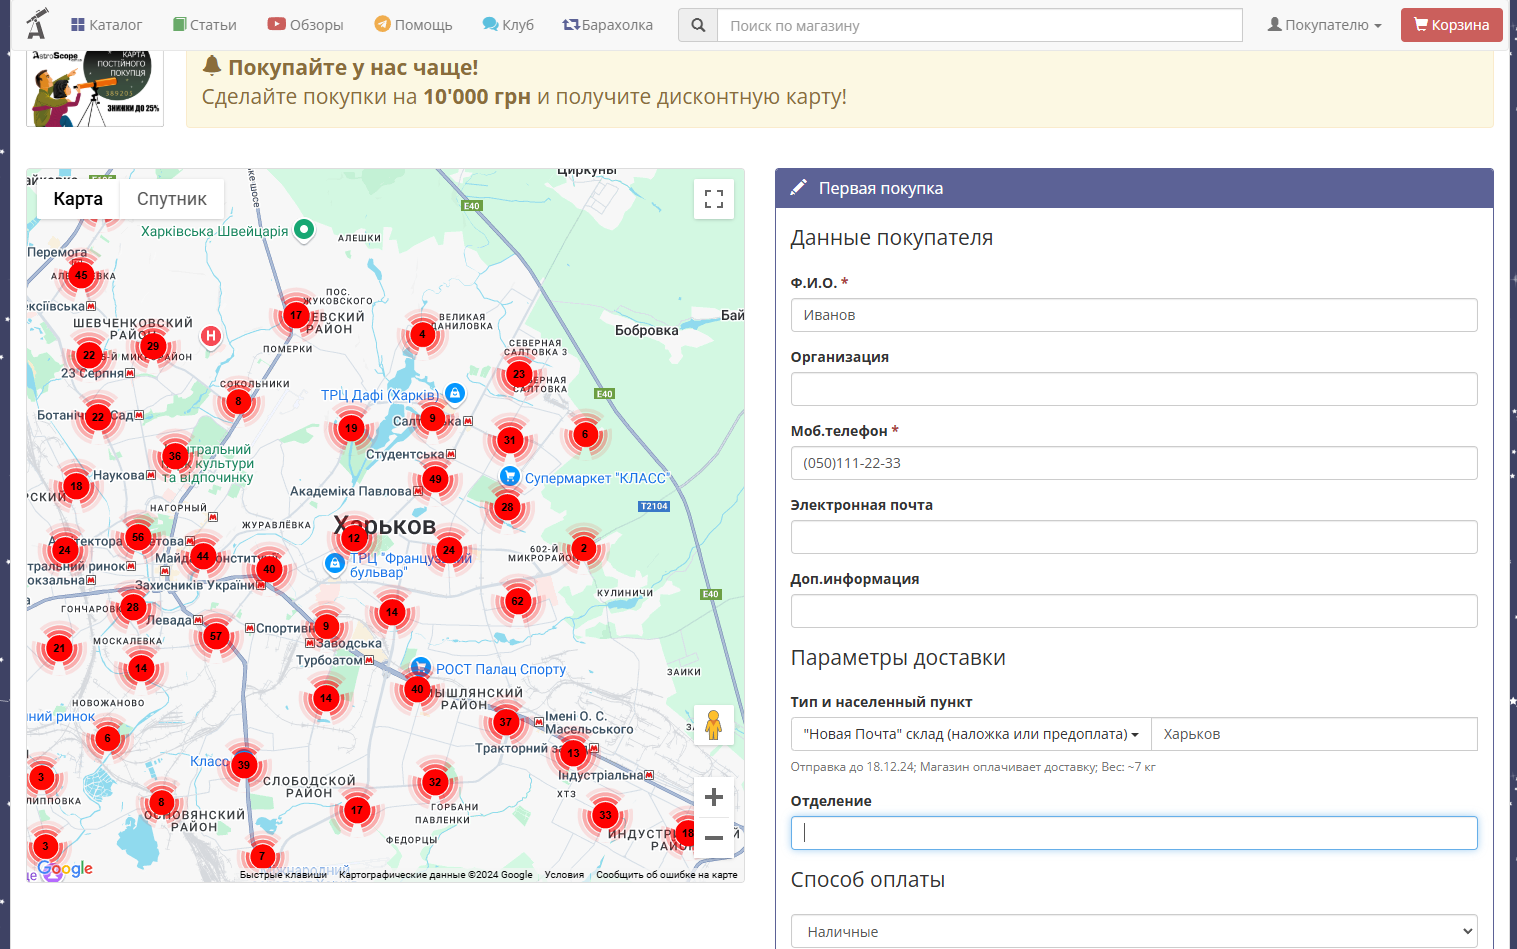Switch map to Карта view

coord(78,199)
